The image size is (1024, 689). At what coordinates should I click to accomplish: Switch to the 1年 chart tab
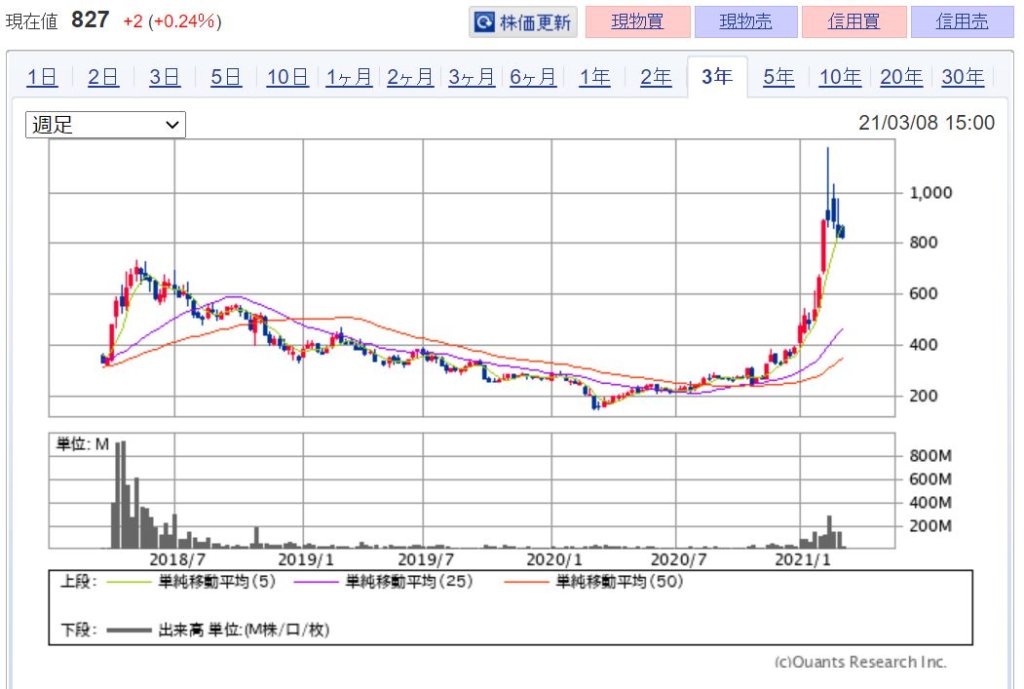coord(595,77)
